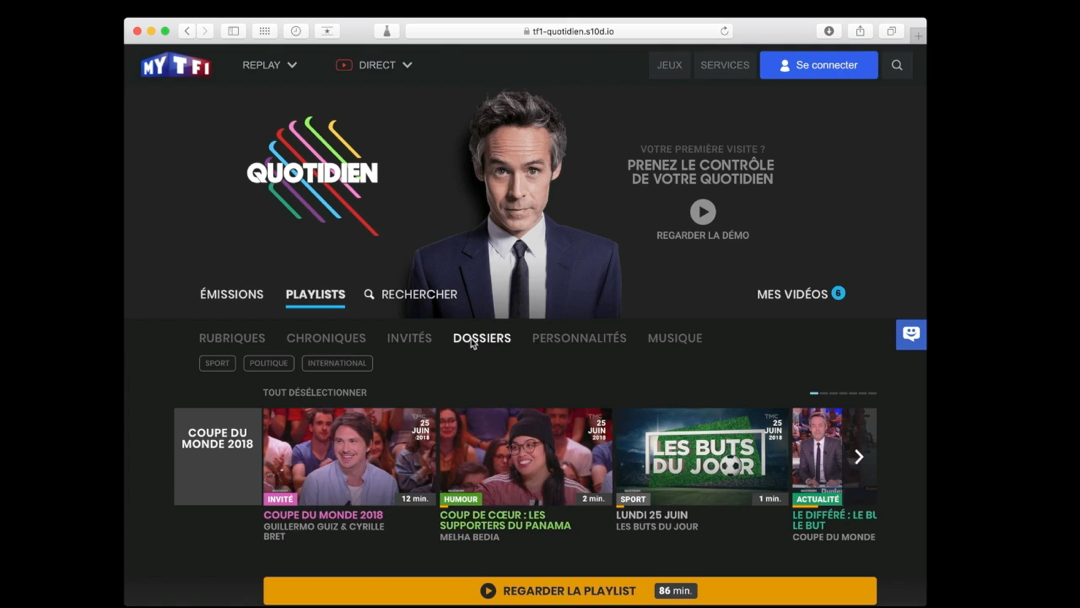Expand the Replay dropdown menu

point(269,65)
